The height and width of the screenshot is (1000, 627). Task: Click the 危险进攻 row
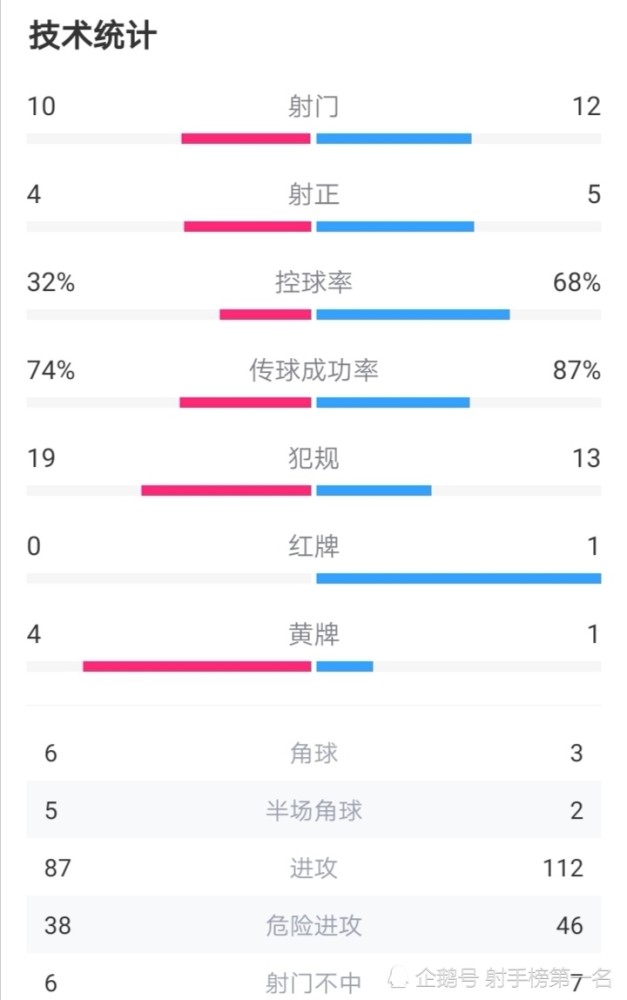click(313, 925)
